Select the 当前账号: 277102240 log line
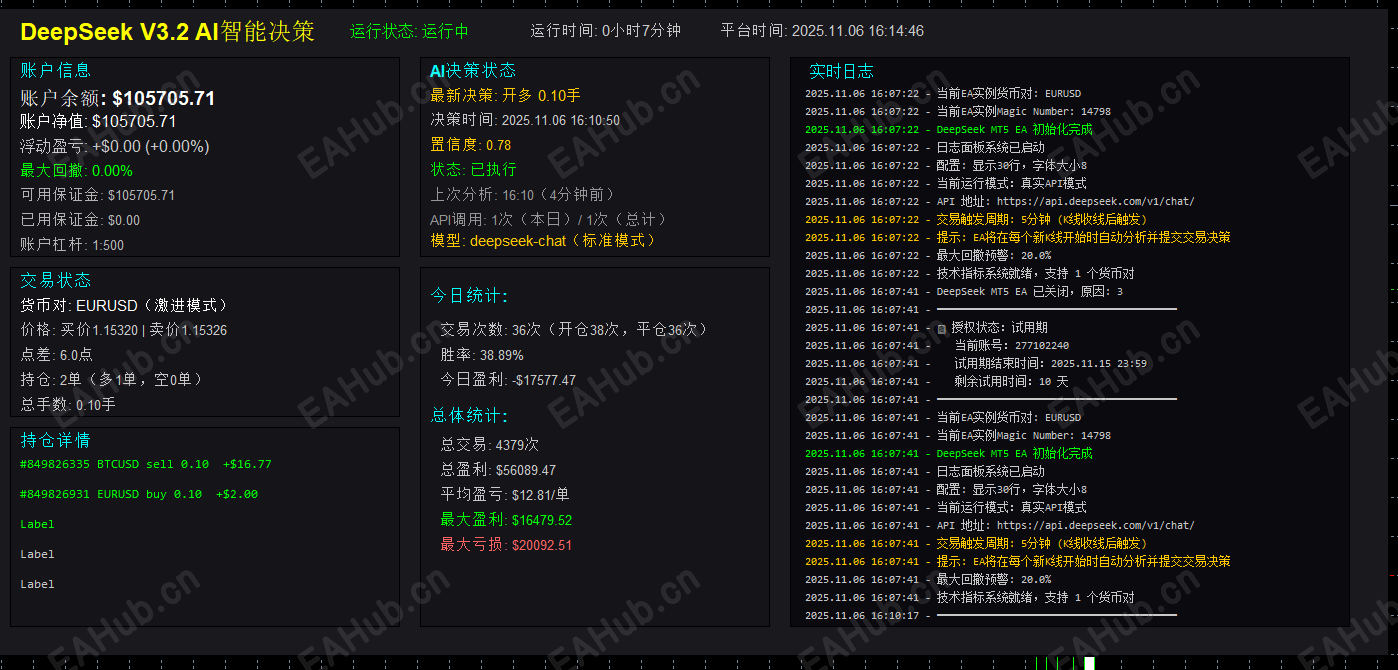 [937, 346]
